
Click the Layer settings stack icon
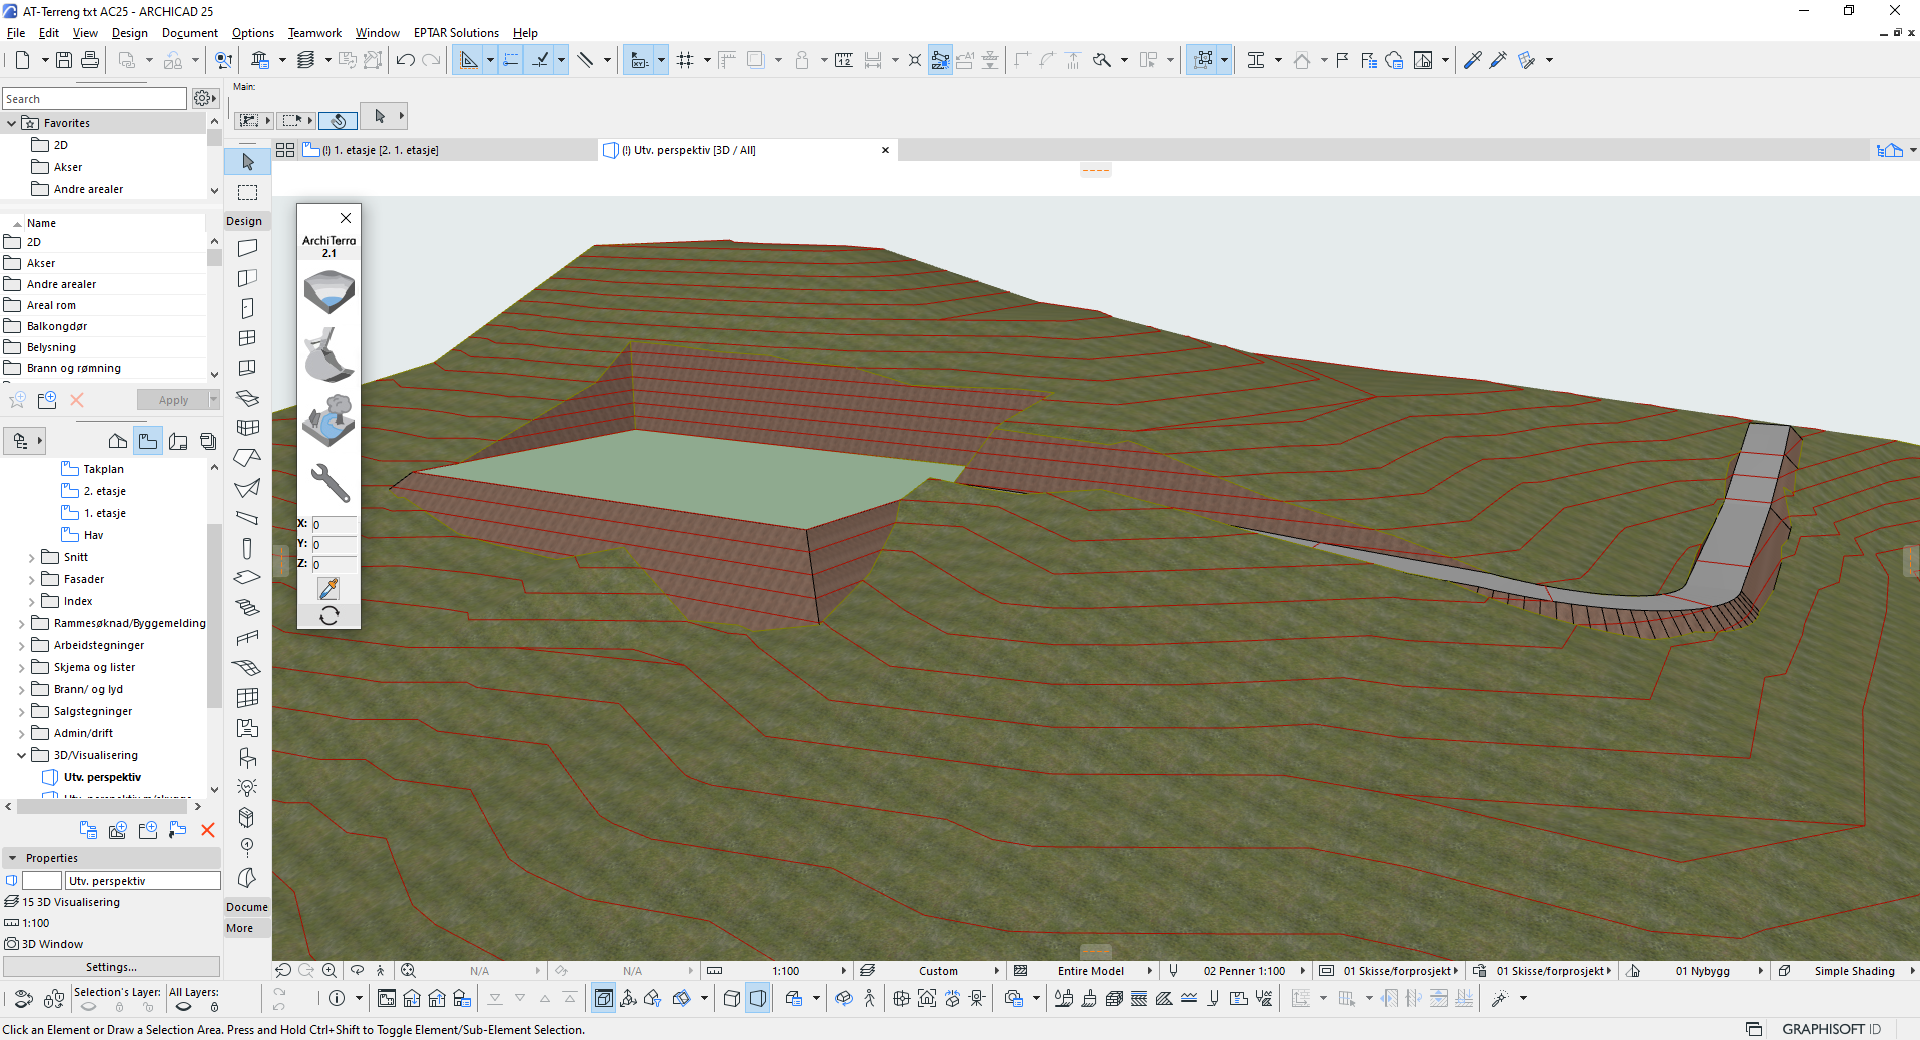click(x=306, y=60)
